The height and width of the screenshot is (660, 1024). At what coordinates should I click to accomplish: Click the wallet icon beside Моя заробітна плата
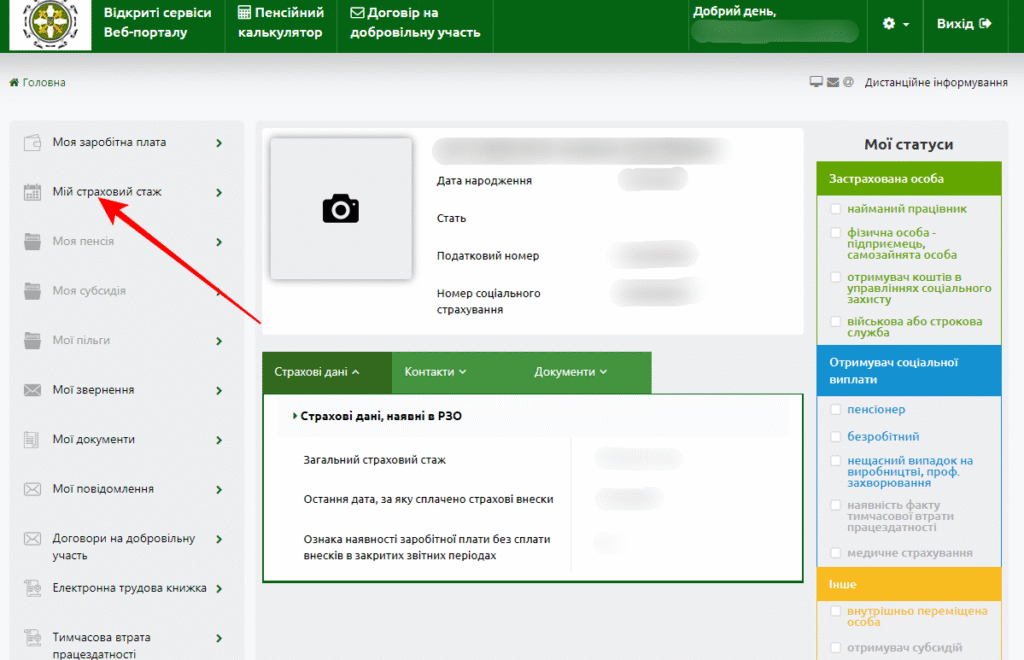pyautogui.click(x=32, y=142)
